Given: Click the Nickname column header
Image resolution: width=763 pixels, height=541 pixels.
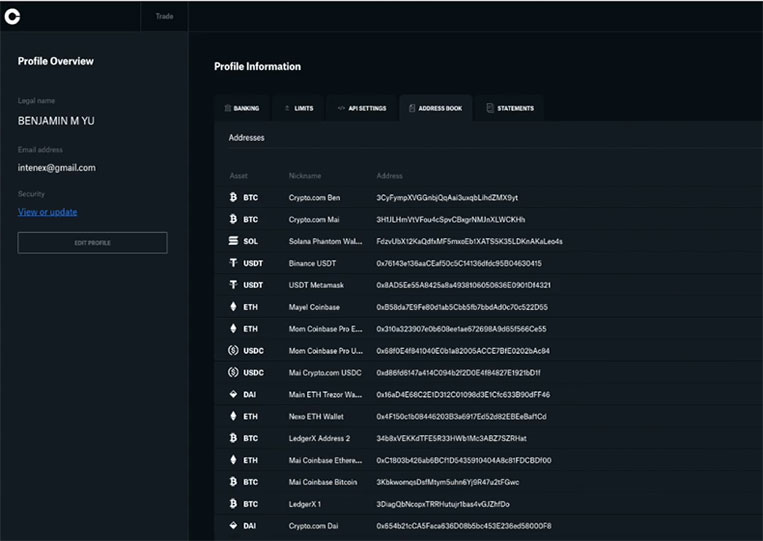Looking at the screenshot, I should 305,176.
